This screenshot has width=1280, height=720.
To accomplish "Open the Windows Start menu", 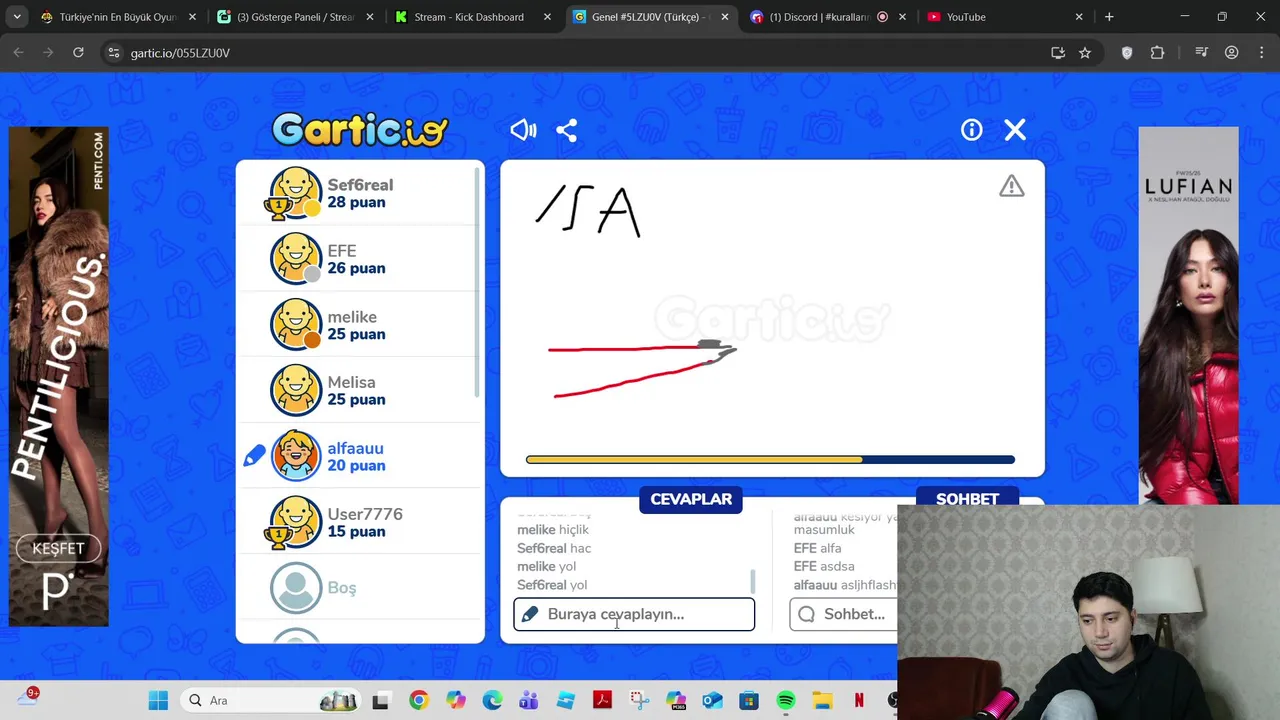I will 159,700.
